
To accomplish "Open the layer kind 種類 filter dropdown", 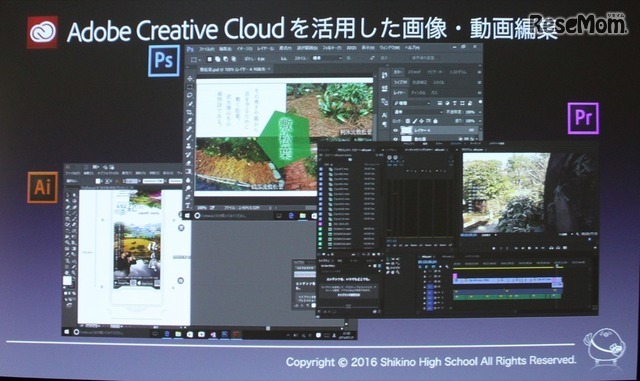I will click(412, 103).
